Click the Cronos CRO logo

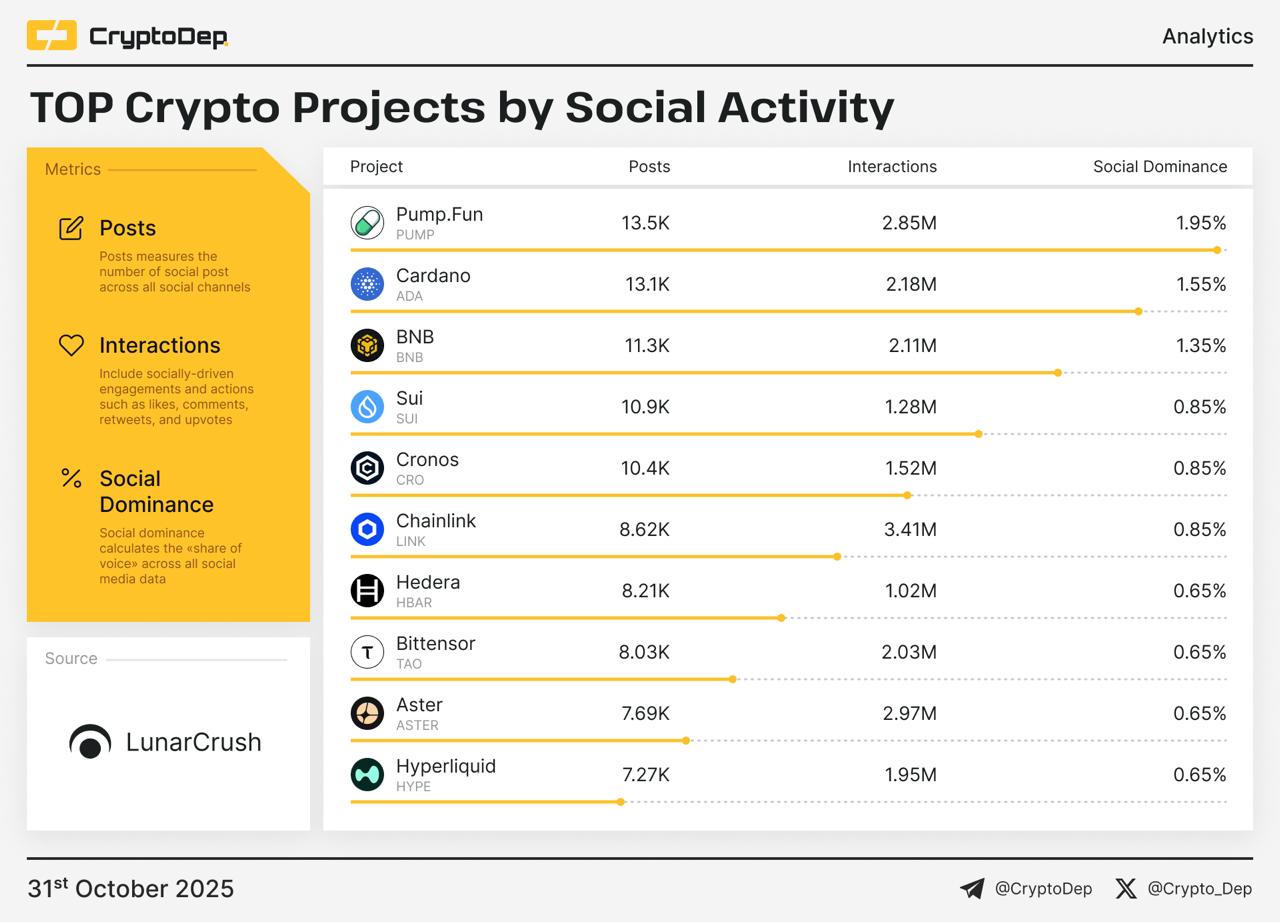tap(367, 468)
